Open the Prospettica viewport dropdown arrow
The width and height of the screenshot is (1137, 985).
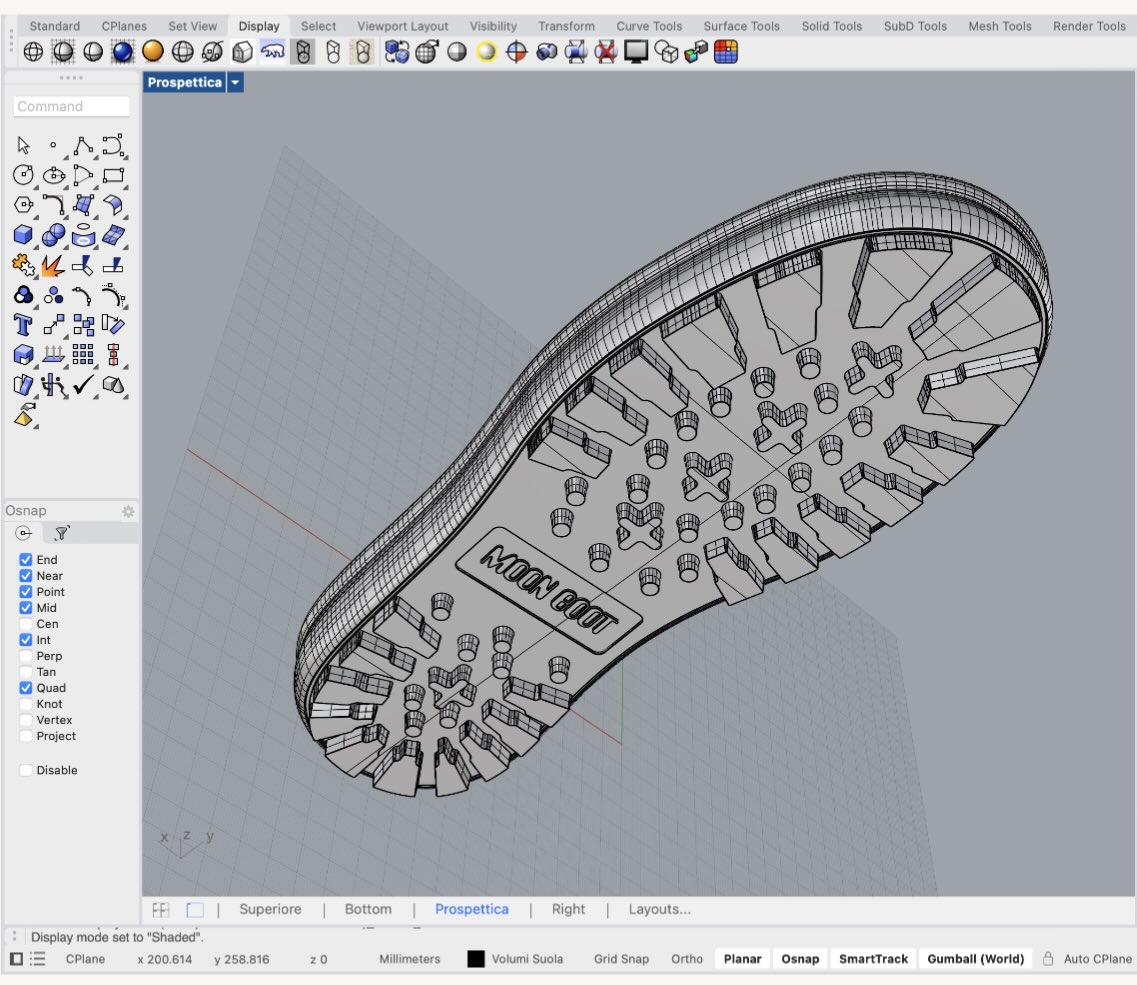[235, 82]
